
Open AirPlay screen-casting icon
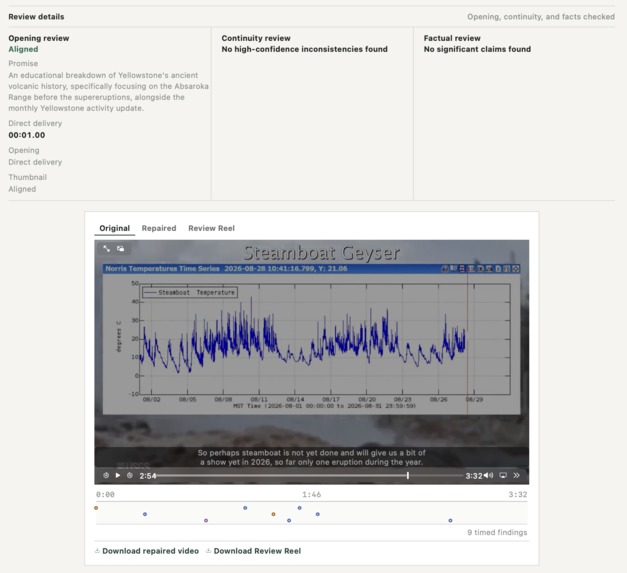click(503, 475)
